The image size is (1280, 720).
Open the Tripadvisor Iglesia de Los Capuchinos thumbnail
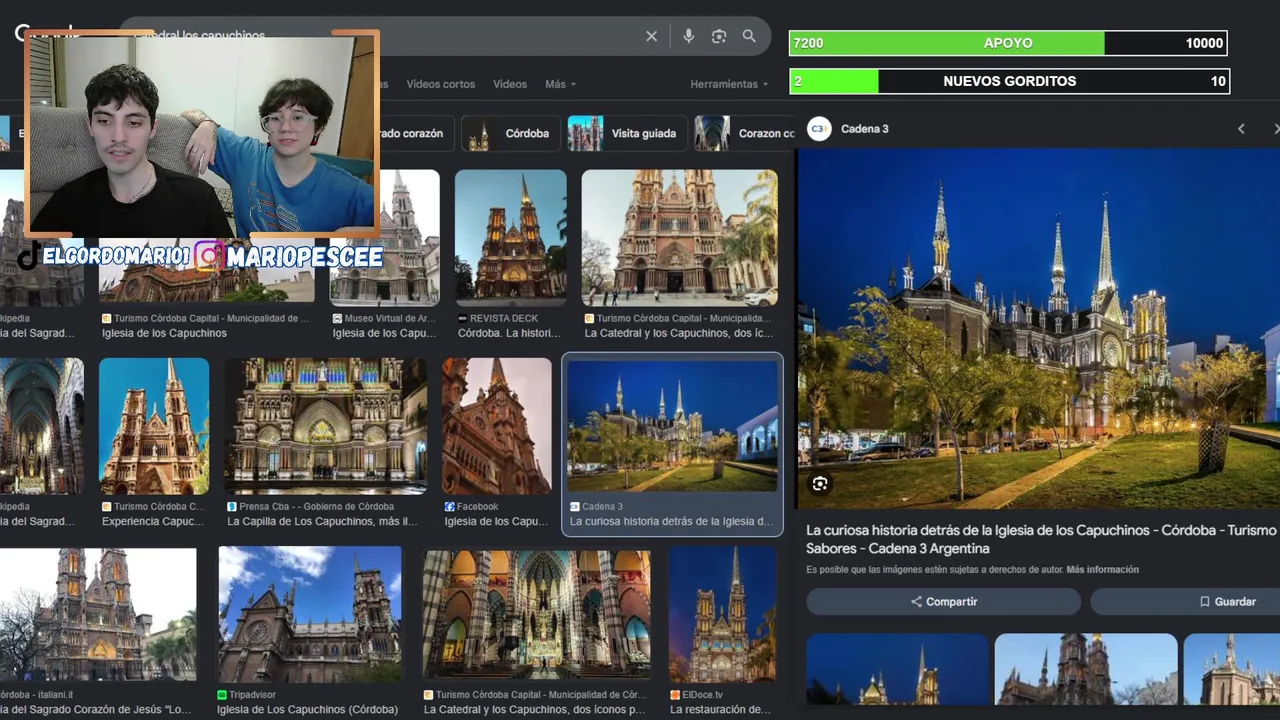310,615
